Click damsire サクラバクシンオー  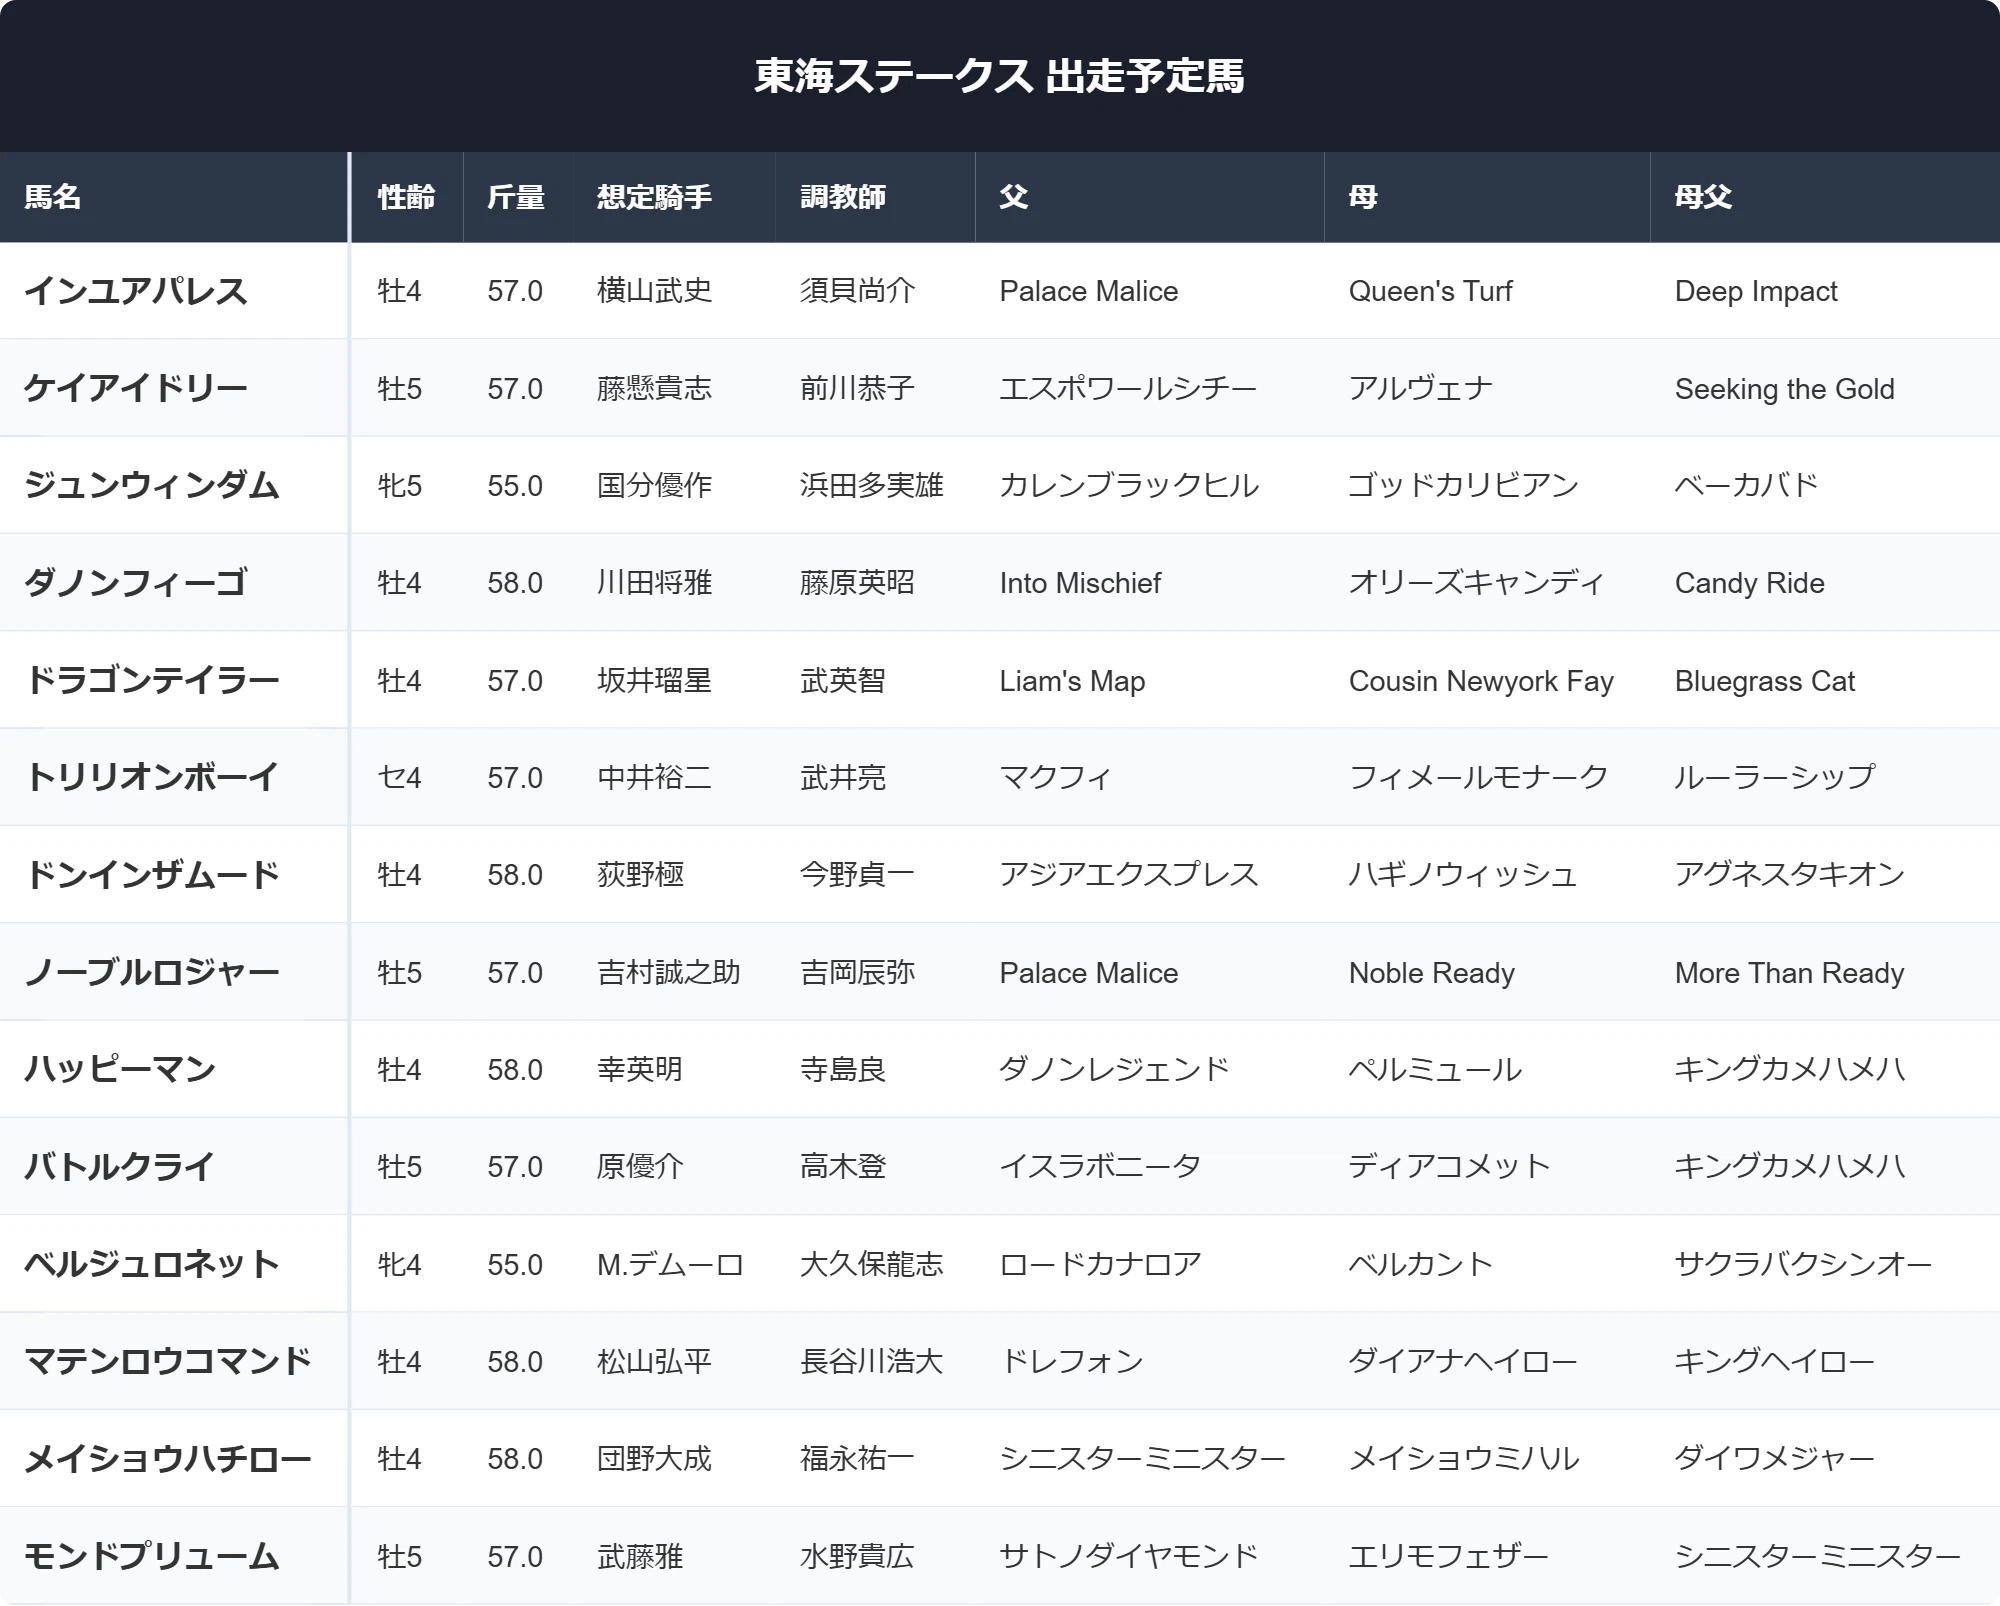point(1803,1264)
